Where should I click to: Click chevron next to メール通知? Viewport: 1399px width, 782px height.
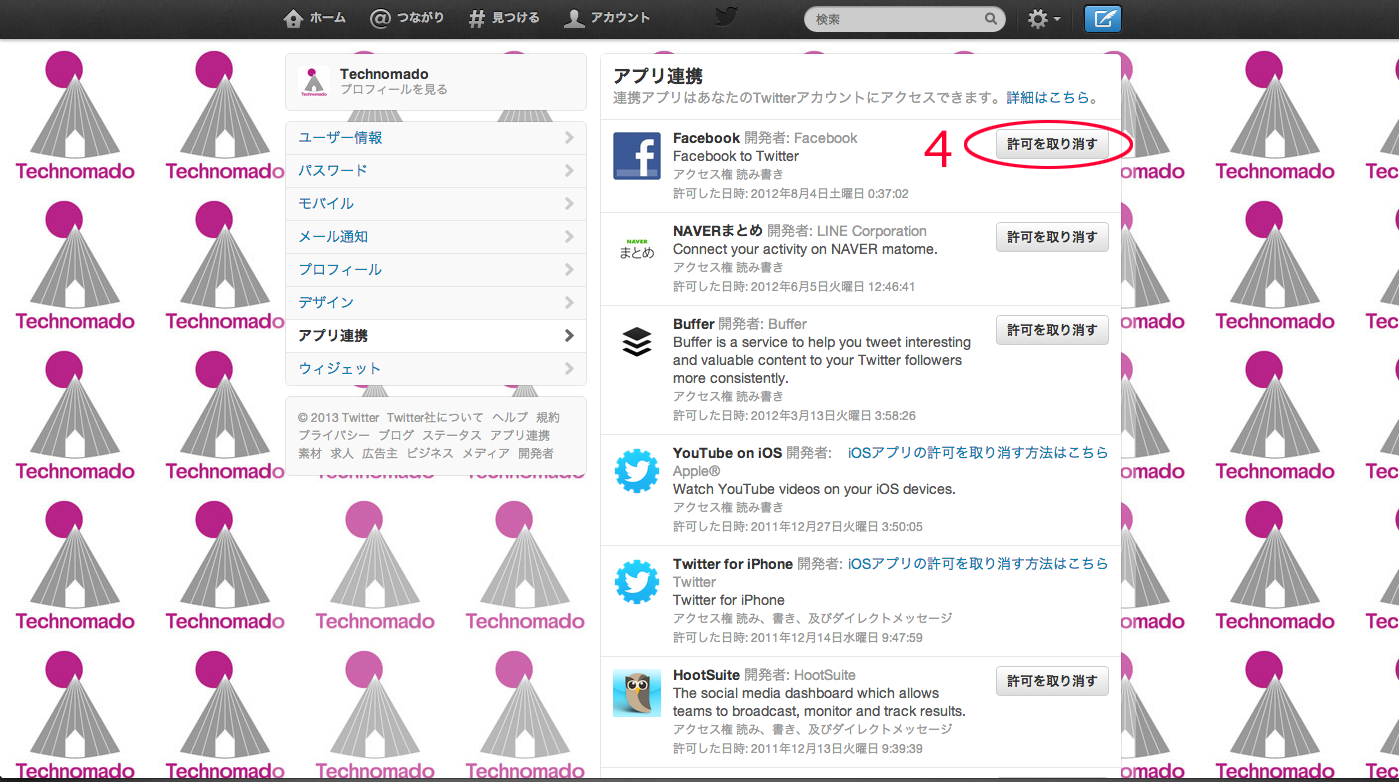(x=569, y=237)
